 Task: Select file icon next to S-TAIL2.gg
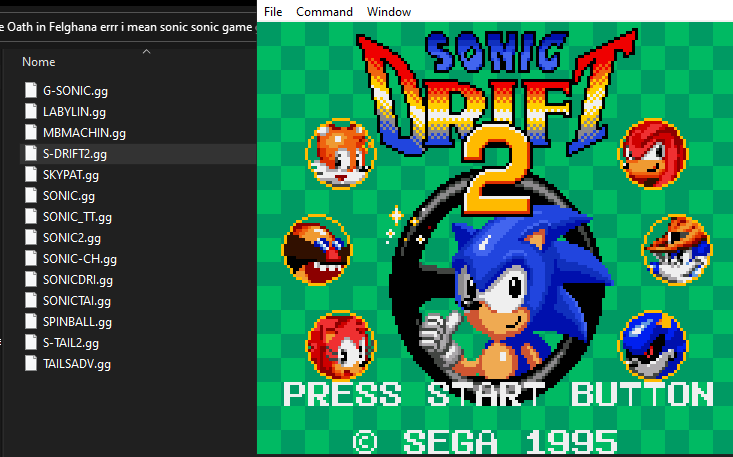point(31,343)
